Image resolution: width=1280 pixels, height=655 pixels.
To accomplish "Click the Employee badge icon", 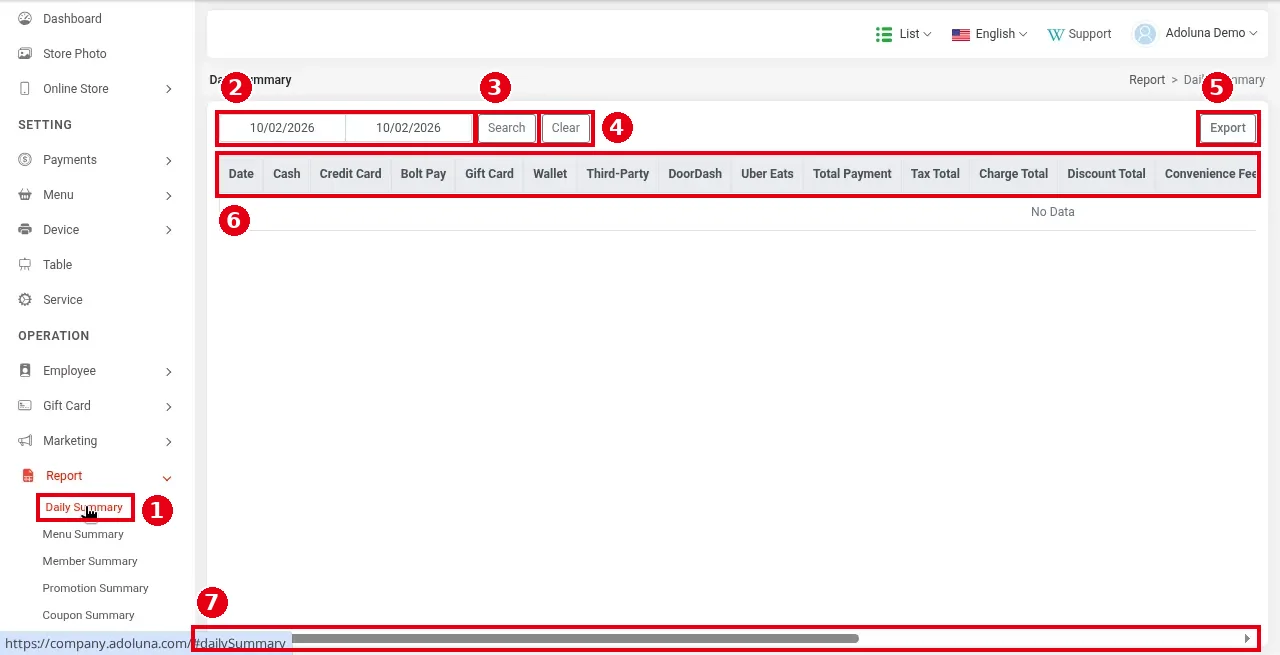I will 25,371.
